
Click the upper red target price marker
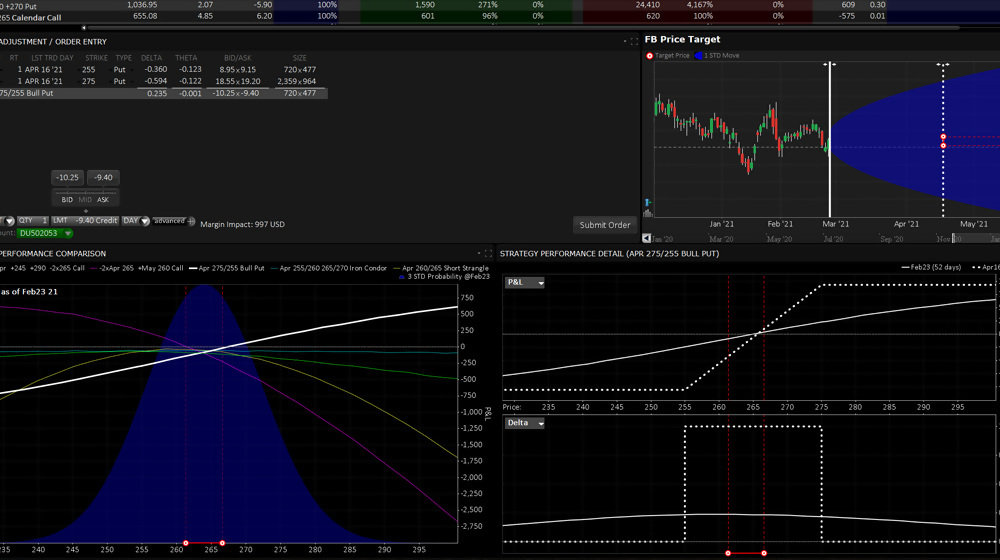943,137
